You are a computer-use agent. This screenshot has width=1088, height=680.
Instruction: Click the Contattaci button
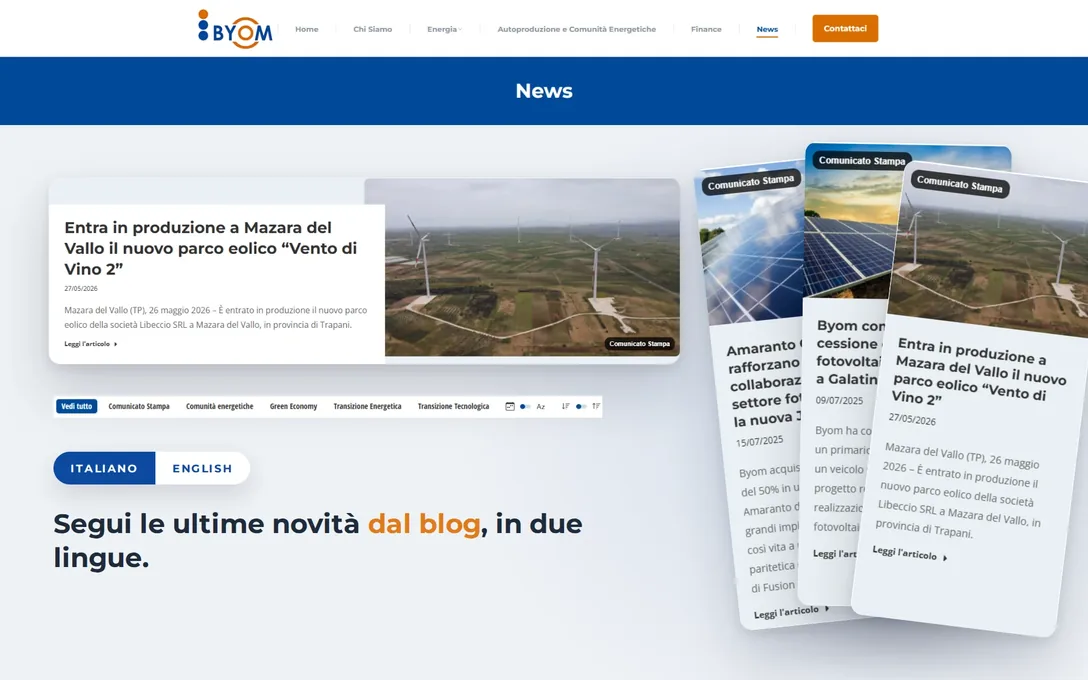click(845, 28)
